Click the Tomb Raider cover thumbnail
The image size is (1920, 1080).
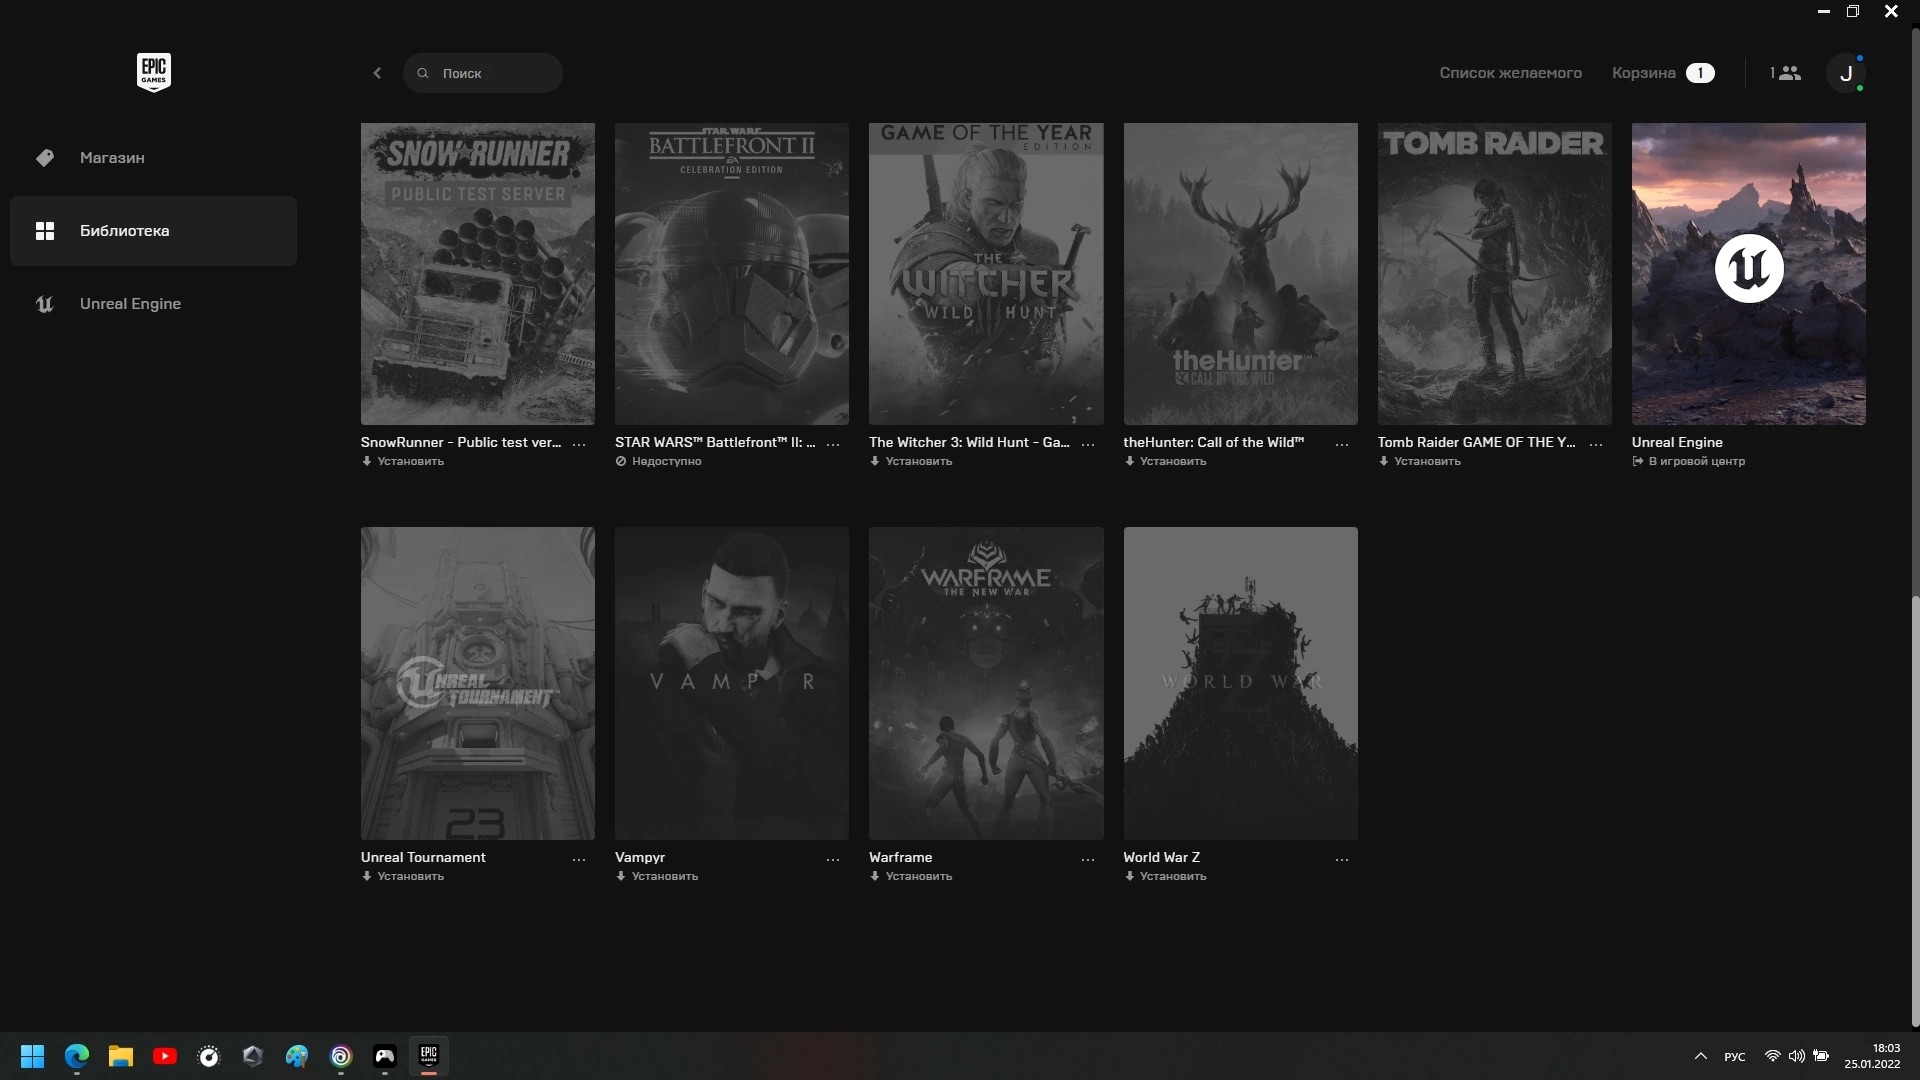coord(1494,273)
